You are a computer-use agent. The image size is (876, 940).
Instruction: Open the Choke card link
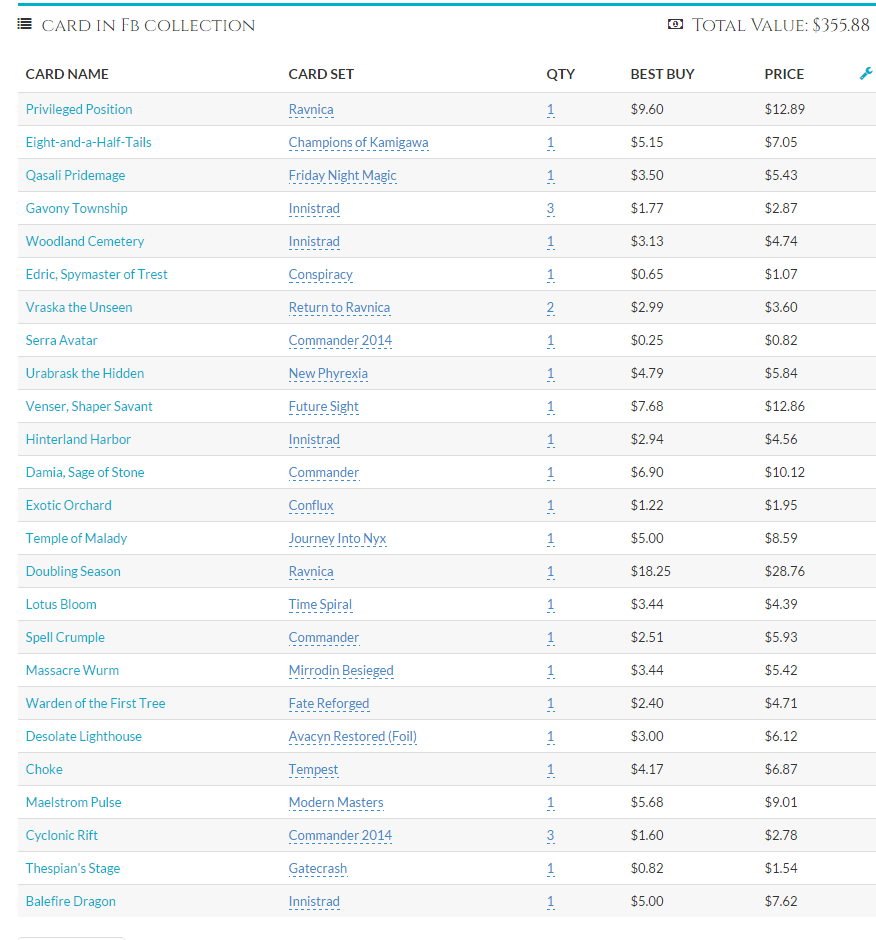click(x=44, y=769)
